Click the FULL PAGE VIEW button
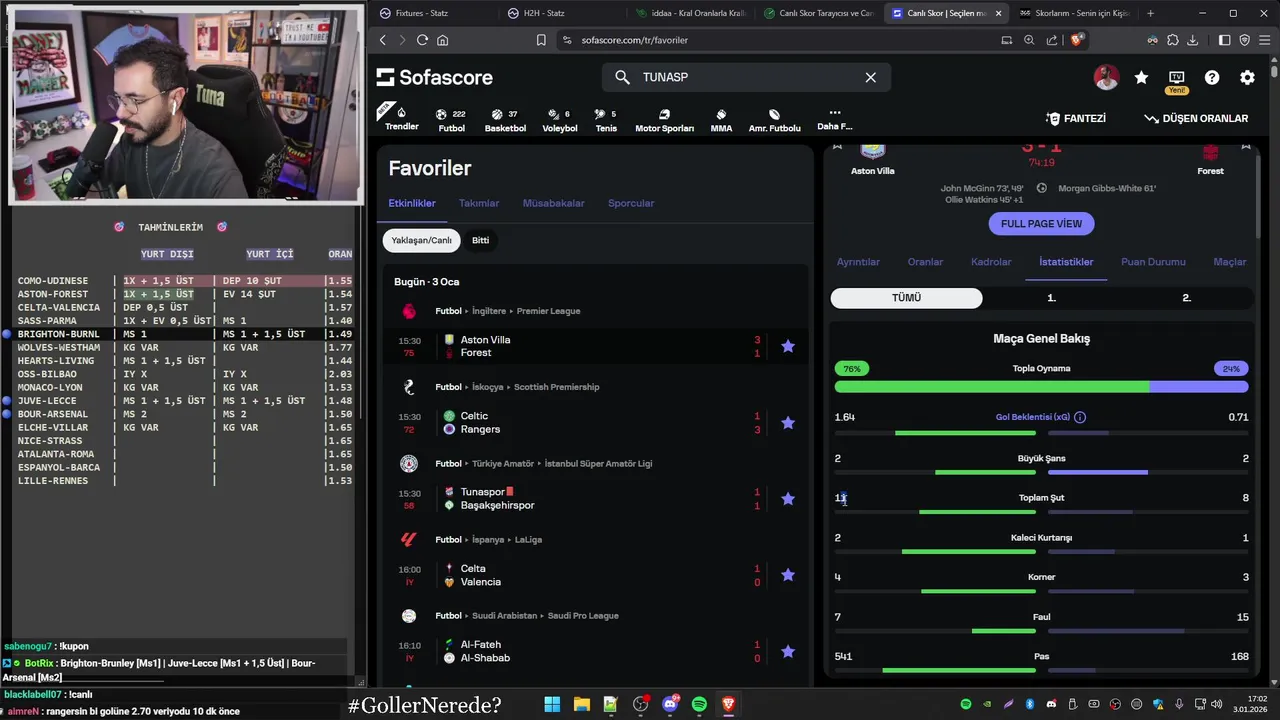The height and width of the screenshot is (720, 1280). click(1041, 224)
